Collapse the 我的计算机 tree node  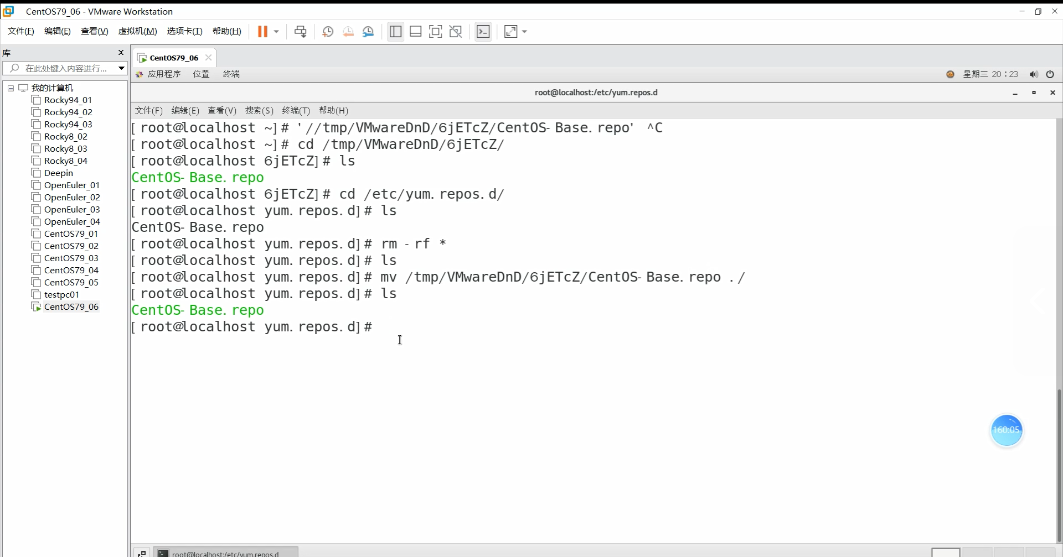(11, 88)
